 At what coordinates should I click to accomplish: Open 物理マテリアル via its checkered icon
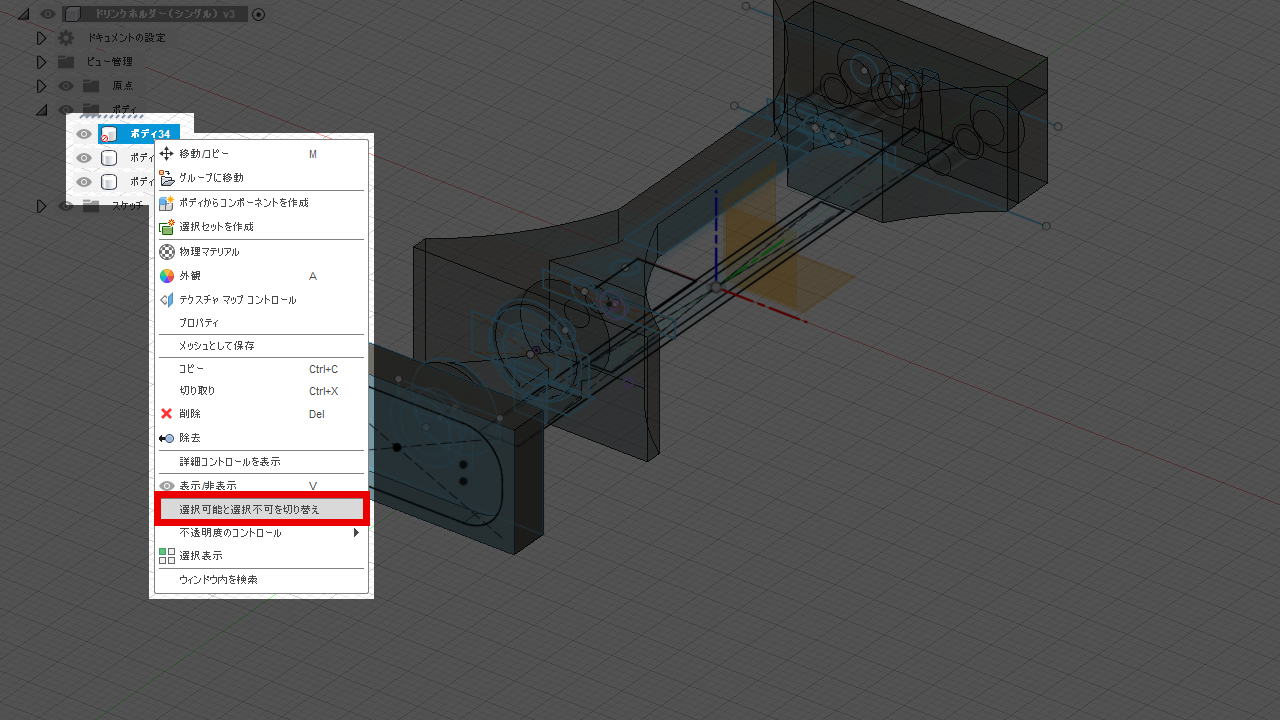(x=167, y=252)
